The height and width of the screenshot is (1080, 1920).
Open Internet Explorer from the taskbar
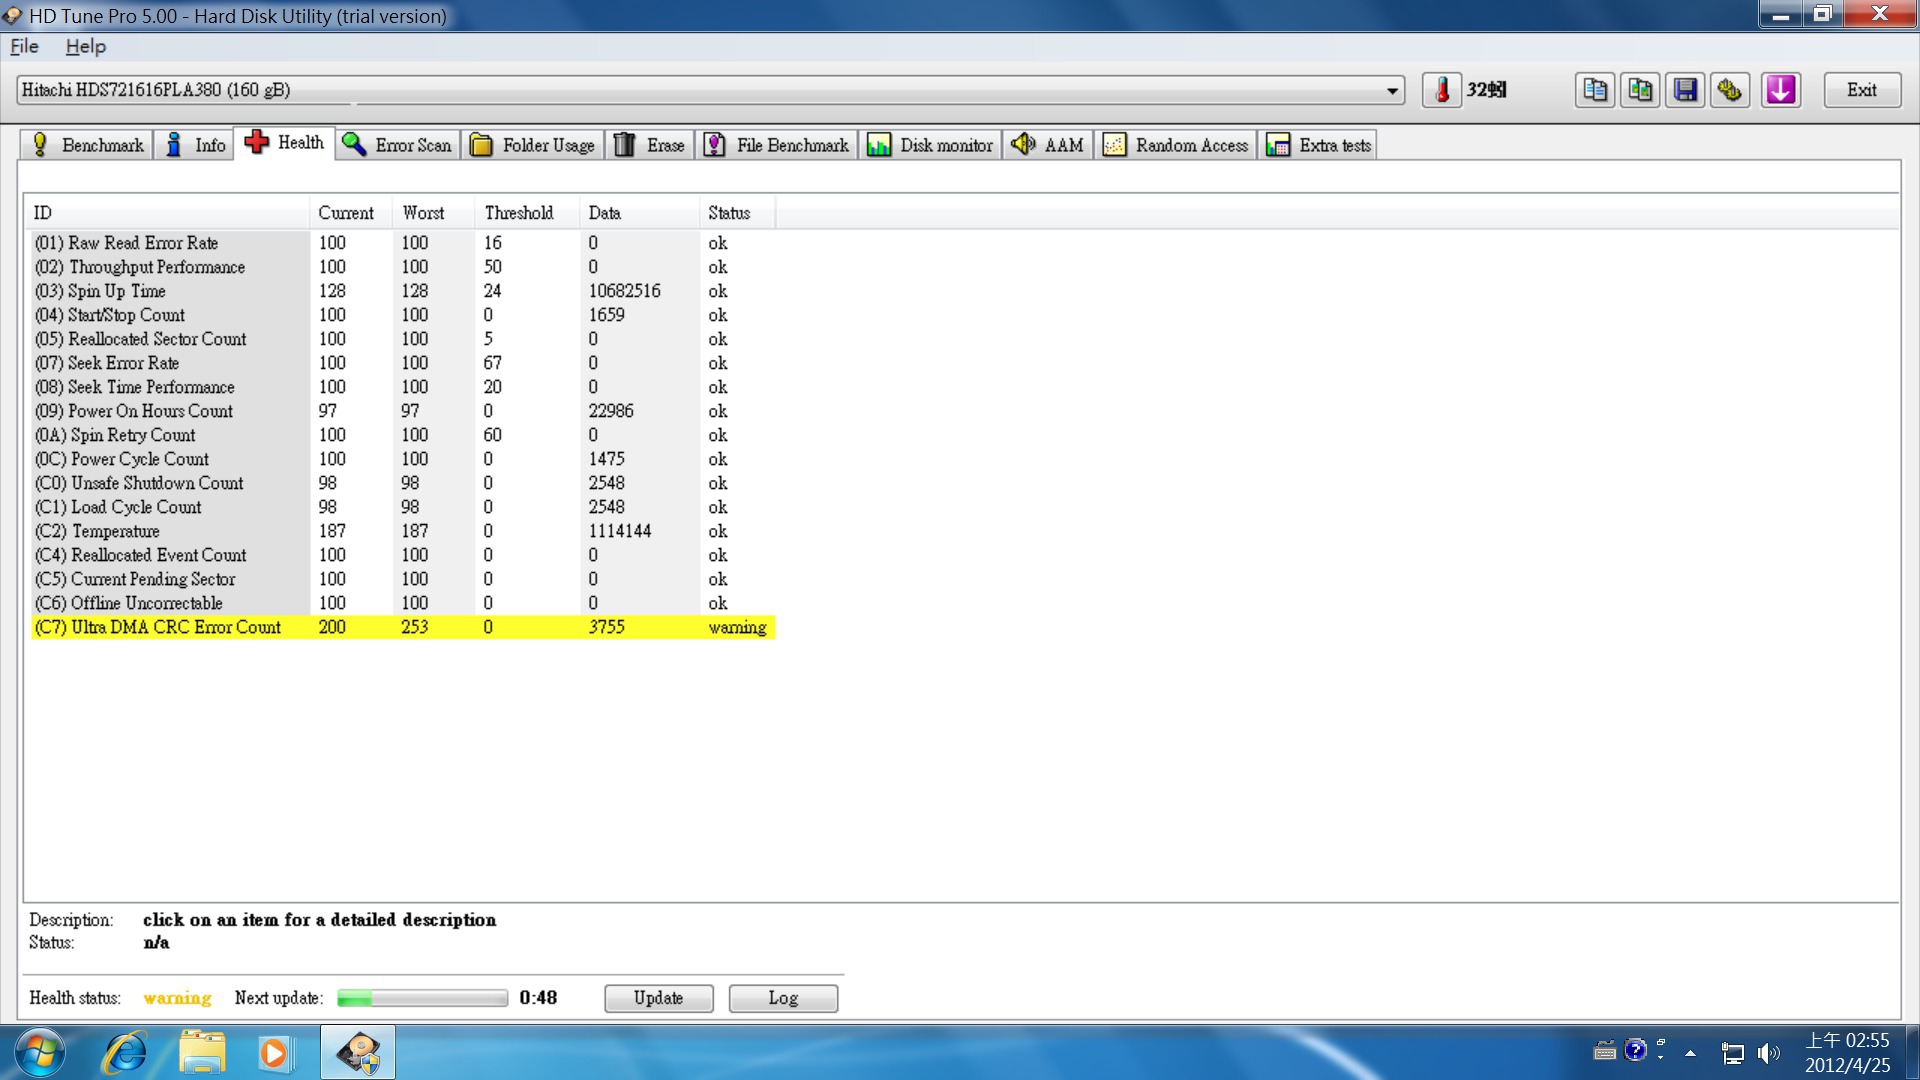tap(126, 1053)
